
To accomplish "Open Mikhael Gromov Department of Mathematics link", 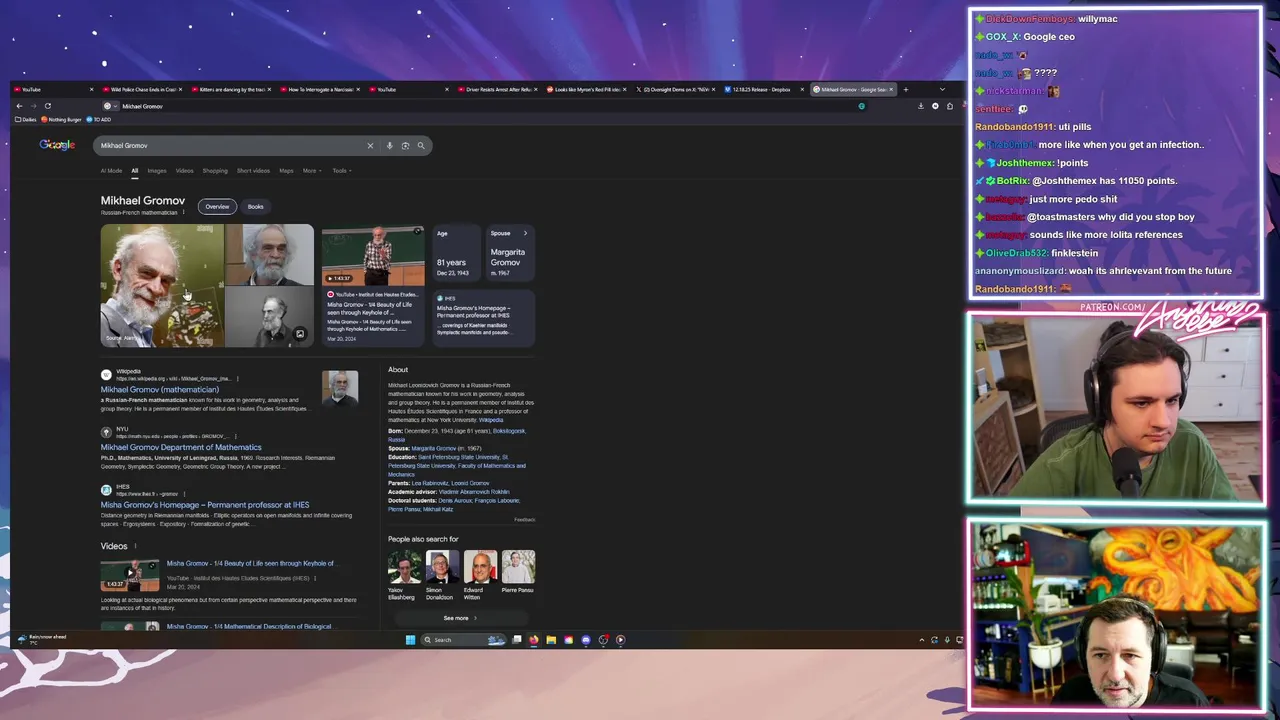I will pyautogui.click(x=181, y=448).
